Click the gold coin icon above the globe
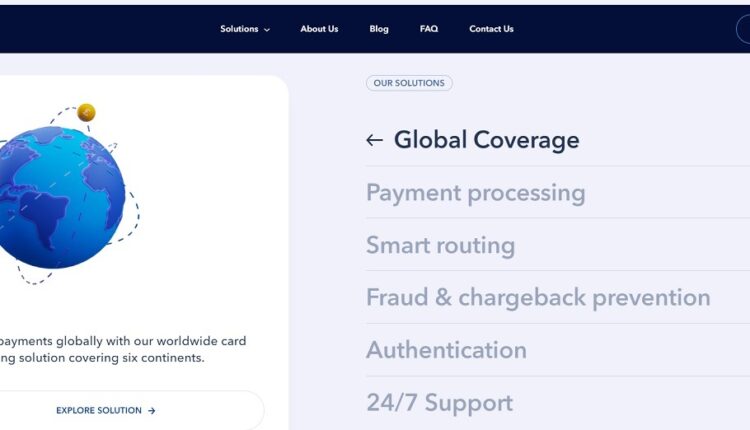 [x=86, y=112]
